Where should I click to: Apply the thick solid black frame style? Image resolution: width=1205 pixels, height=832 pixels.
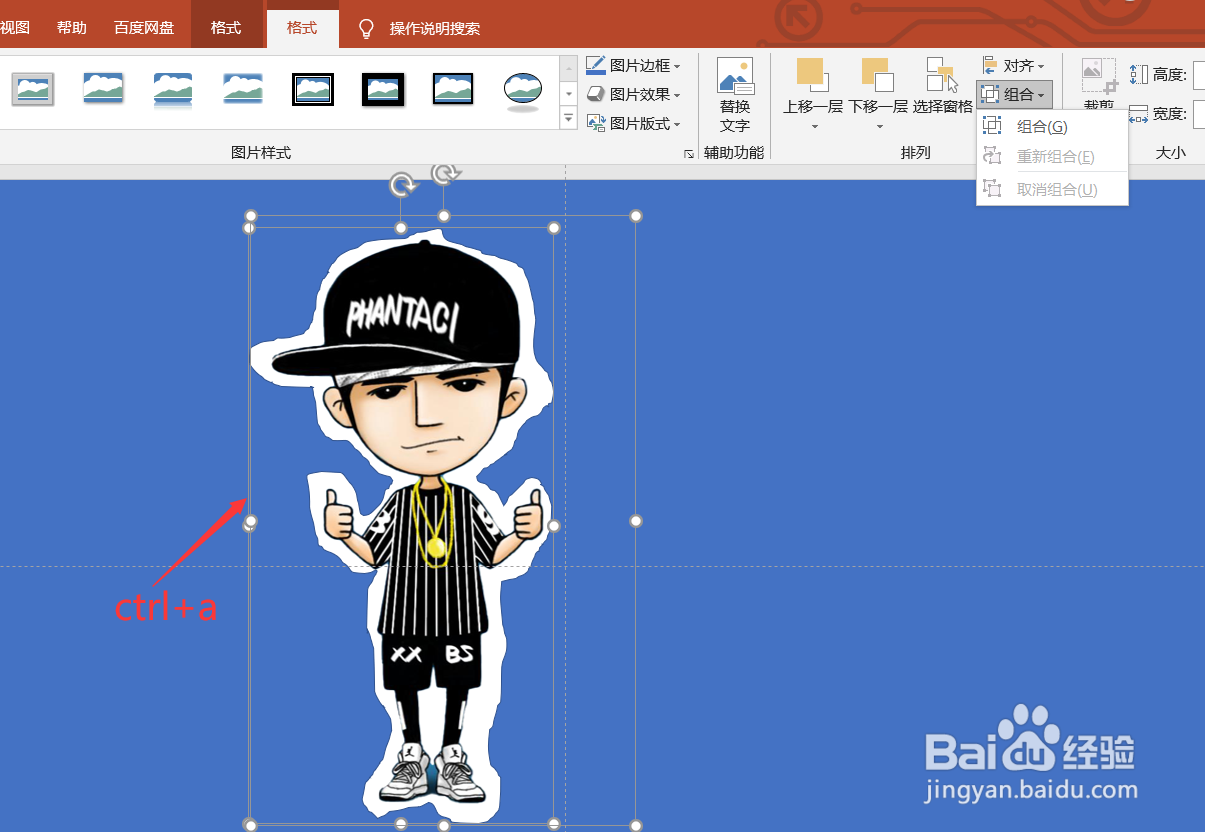[383, 89]
